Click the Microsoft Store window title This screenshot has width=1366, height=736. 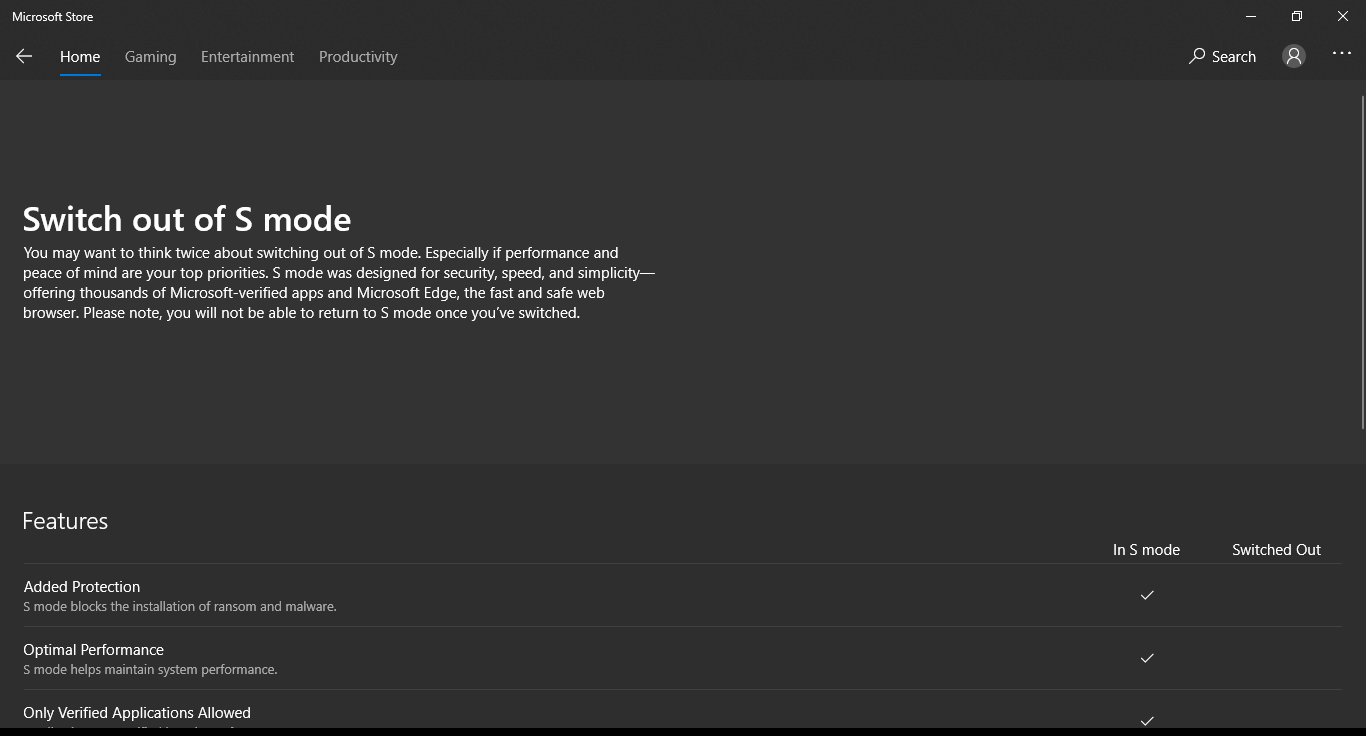53,17
